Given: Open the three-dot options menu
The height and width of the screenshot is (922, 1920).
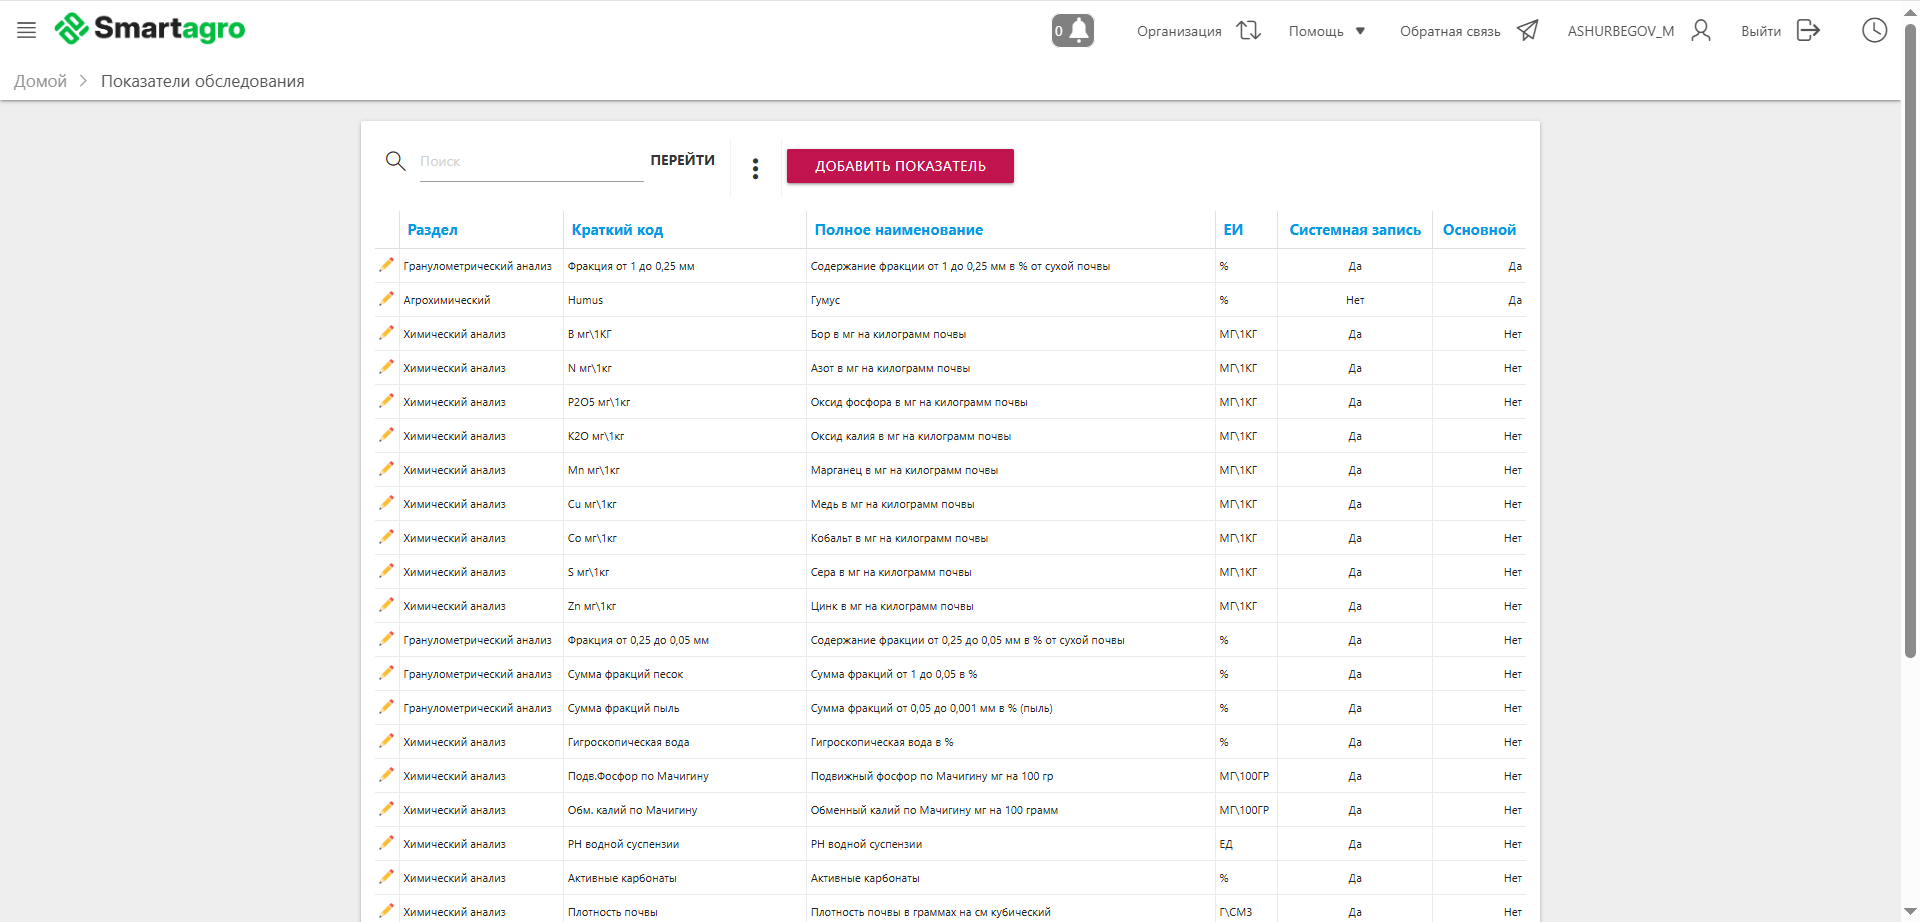Looking at the screenshot, I should tap(755, 168).
